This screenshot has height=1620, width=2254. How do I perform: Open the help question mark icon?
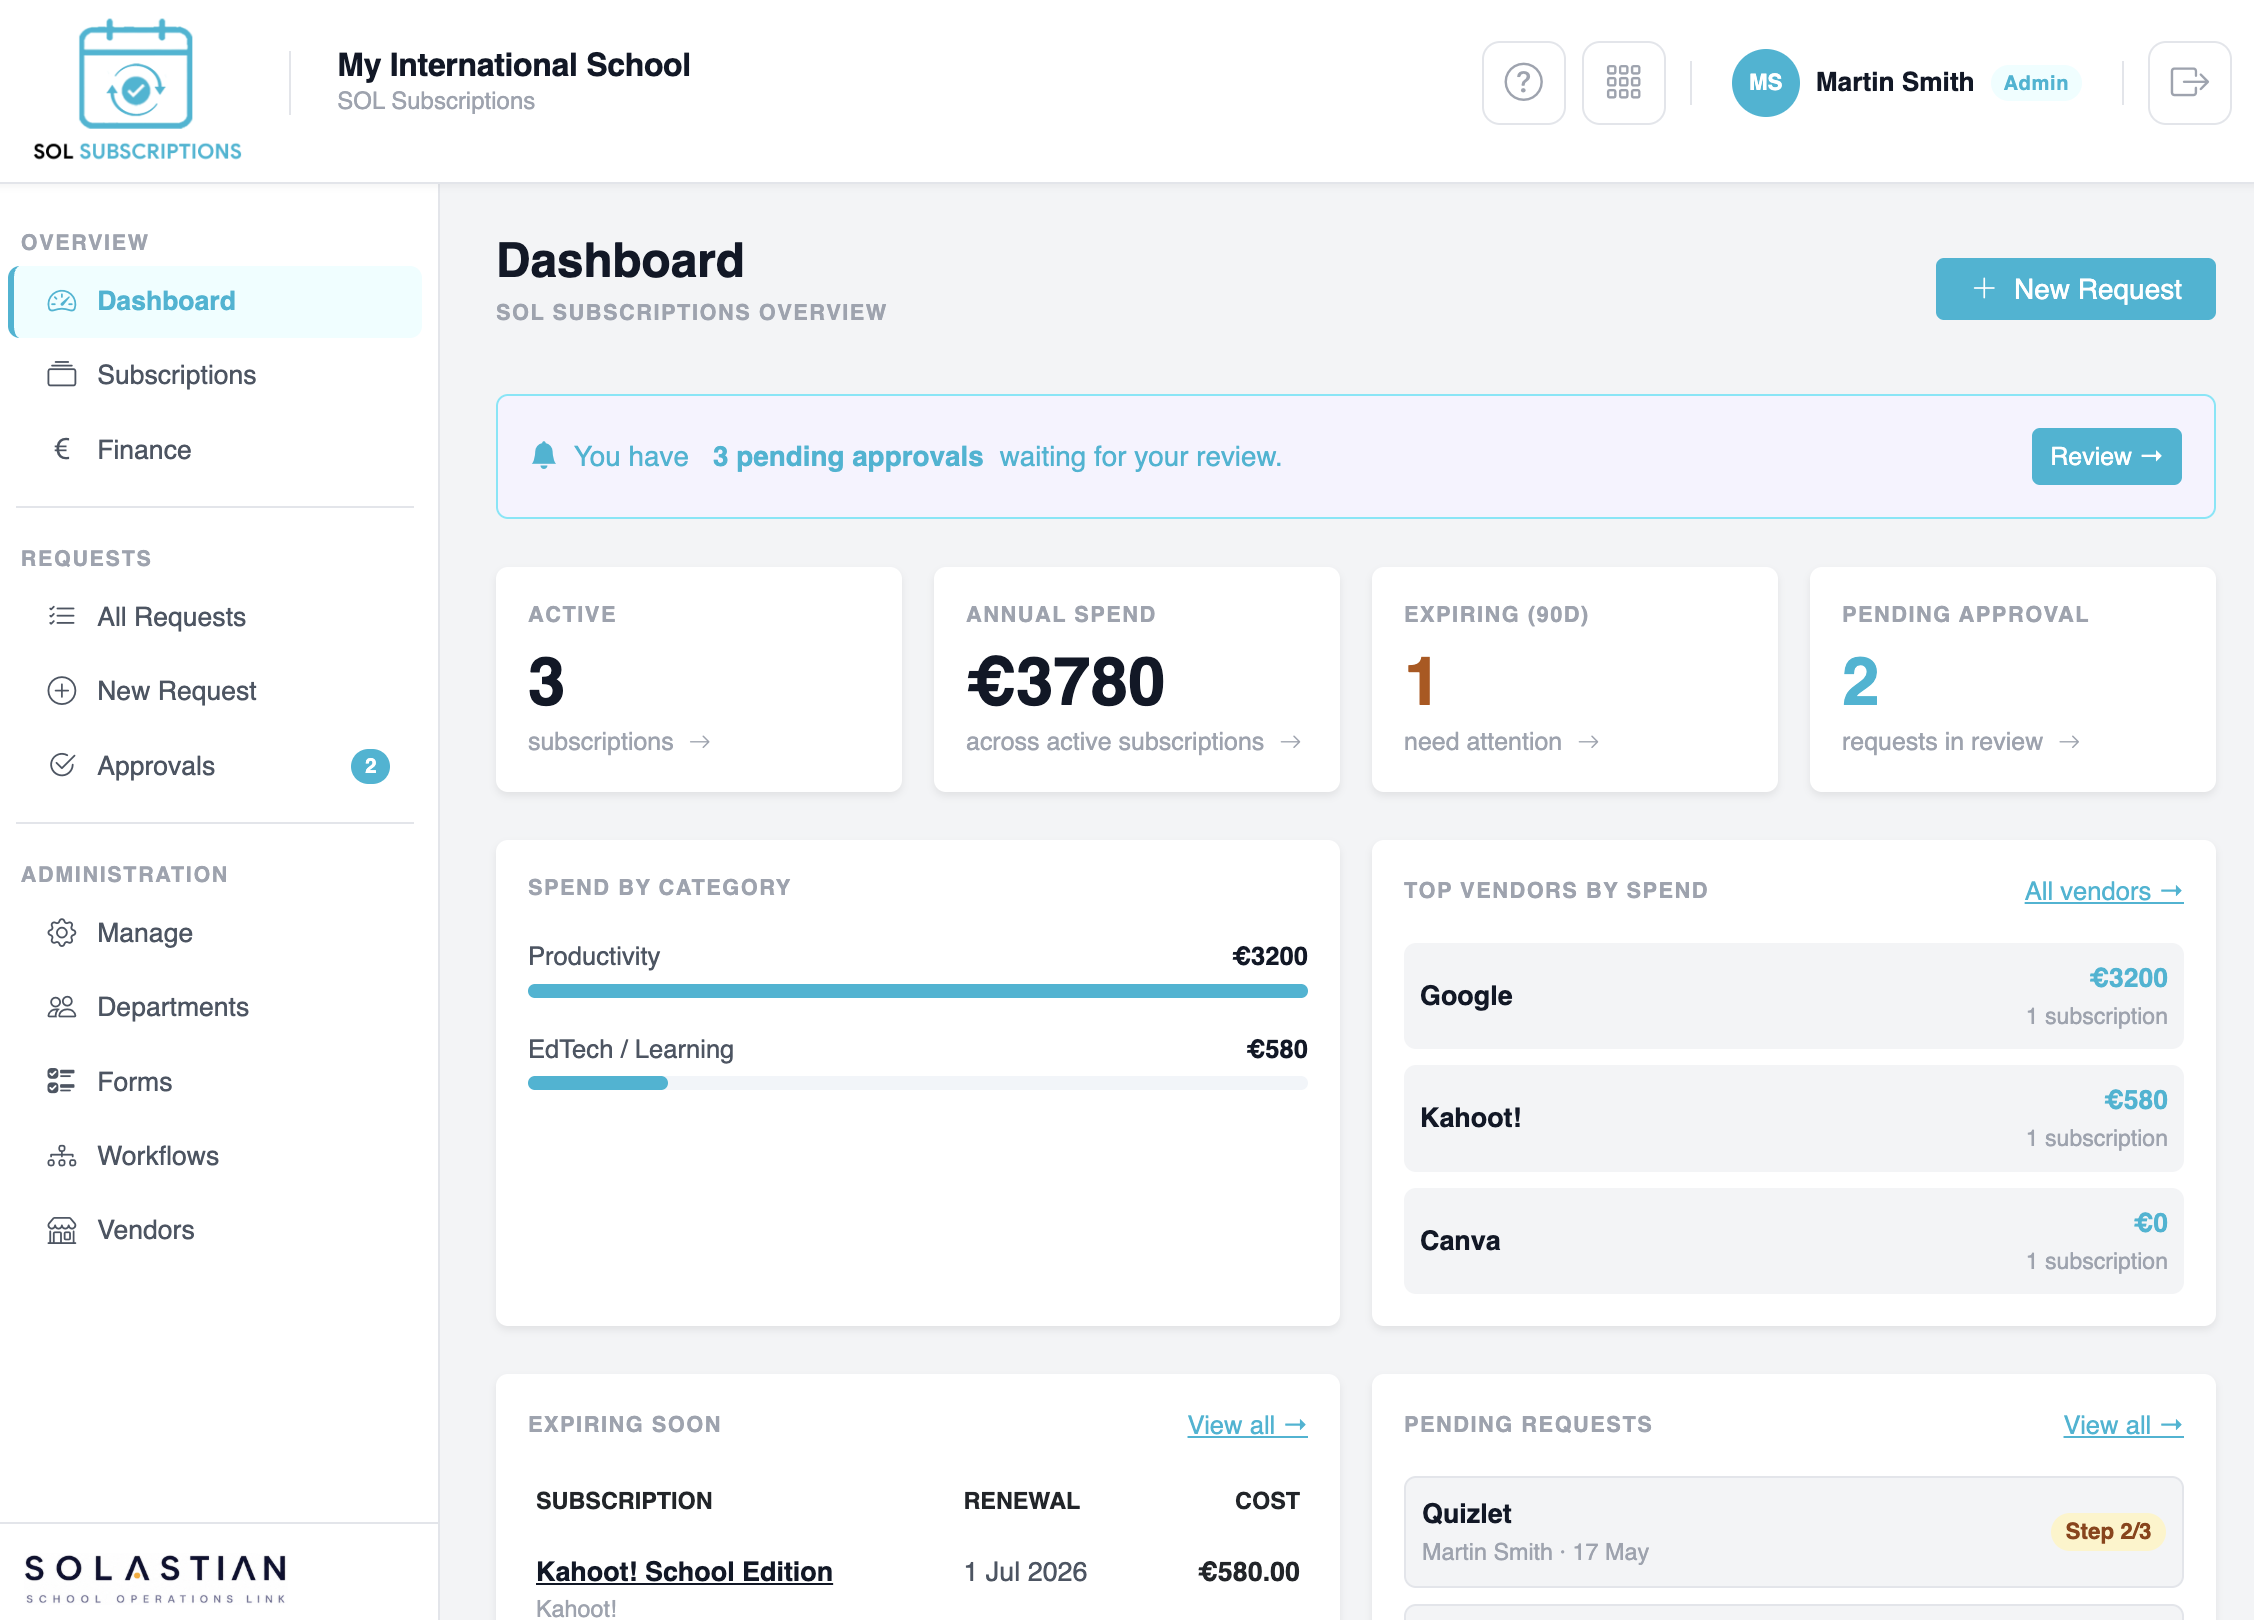(x=1523, y=82)
